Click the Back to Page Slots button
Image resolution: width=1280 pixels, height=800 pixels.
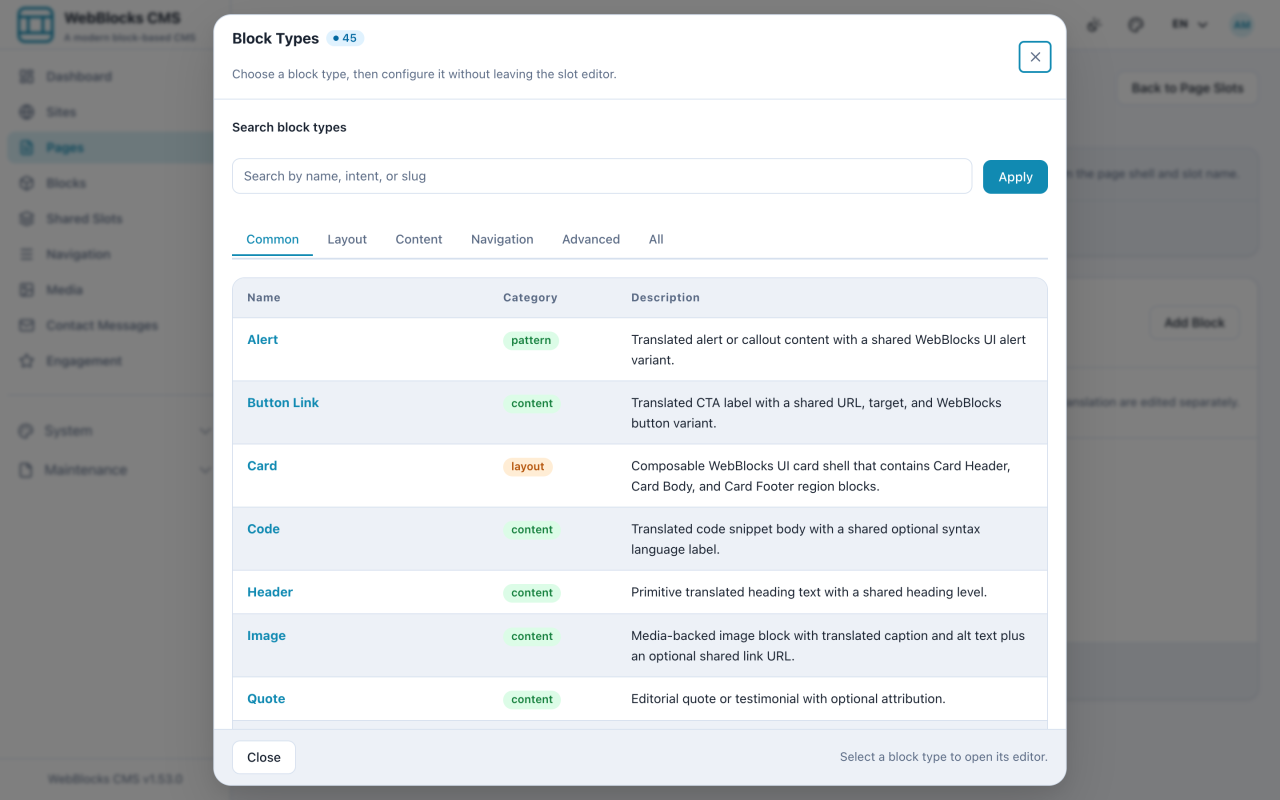[1187, 88]
